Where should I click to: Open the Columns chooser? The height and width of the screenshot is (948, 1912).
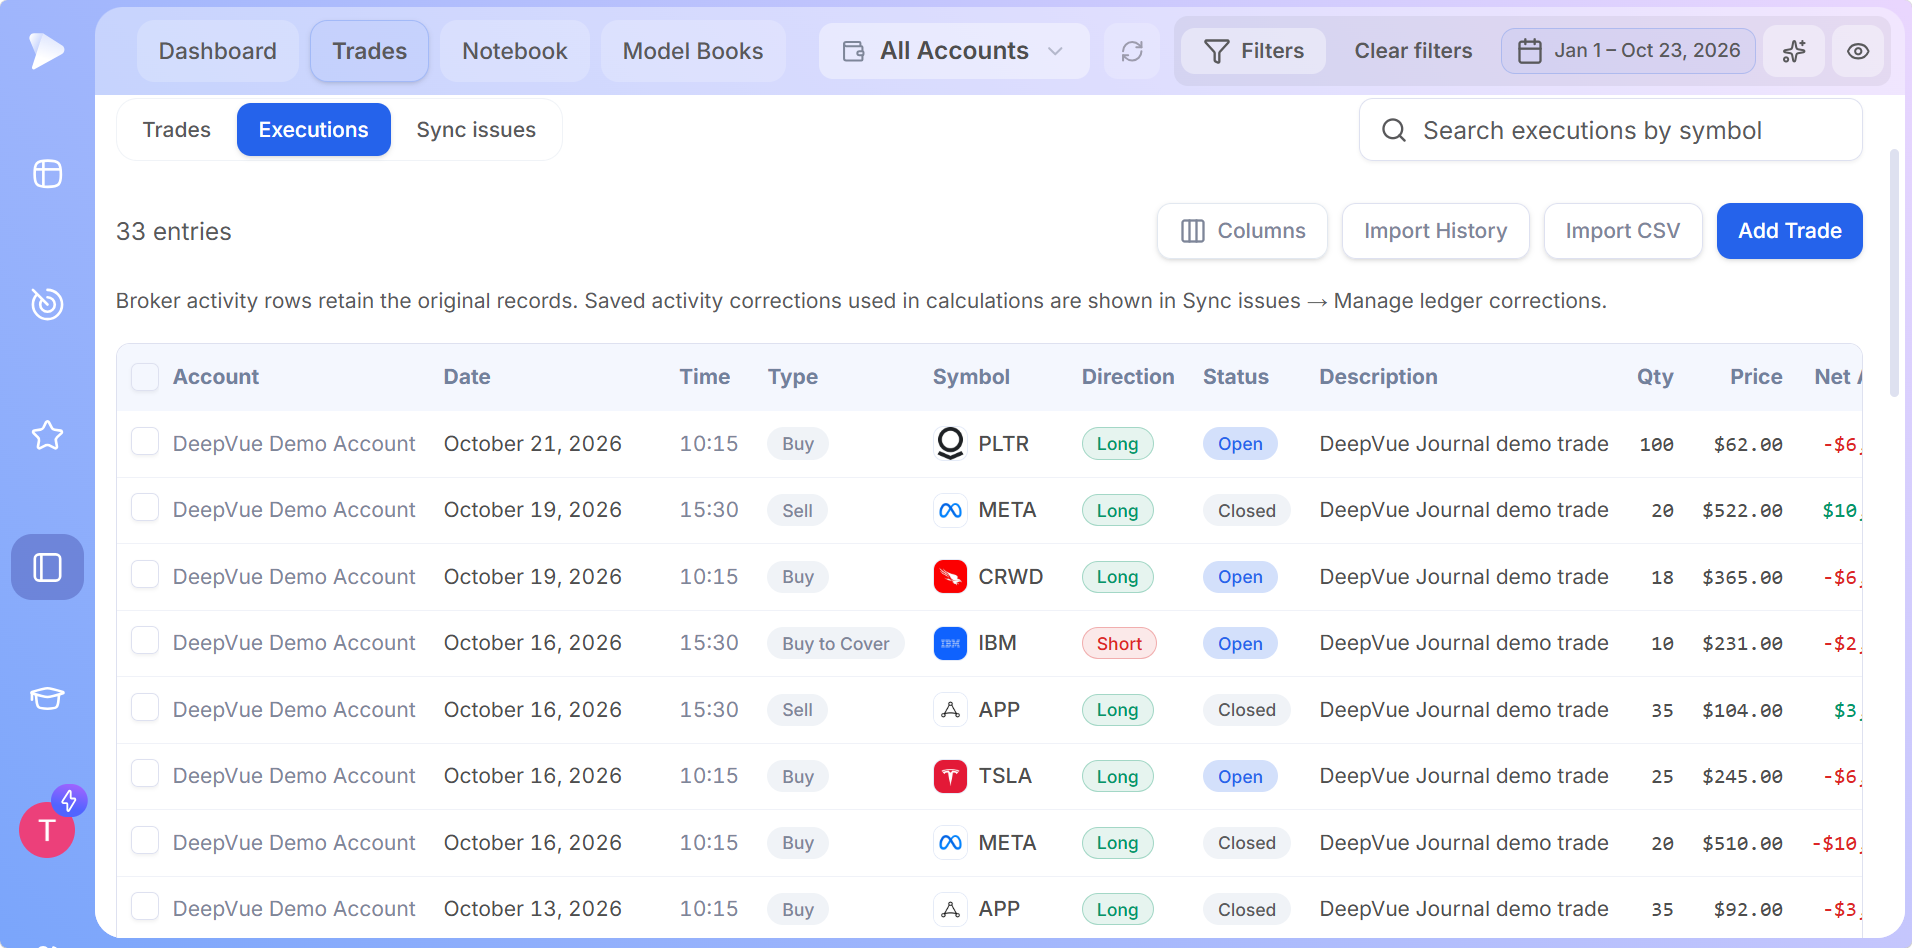(x=1242, y=231)
